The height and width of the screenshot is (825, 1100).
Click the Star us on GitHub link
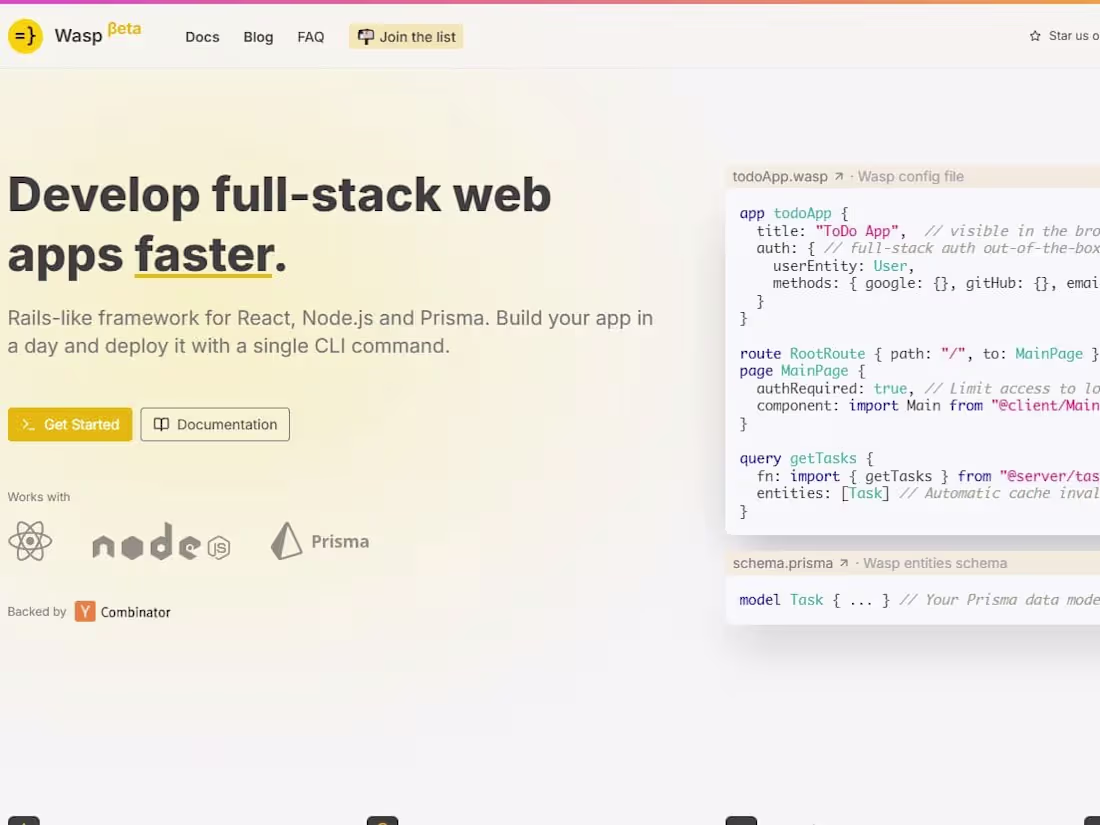[1070, 35]
